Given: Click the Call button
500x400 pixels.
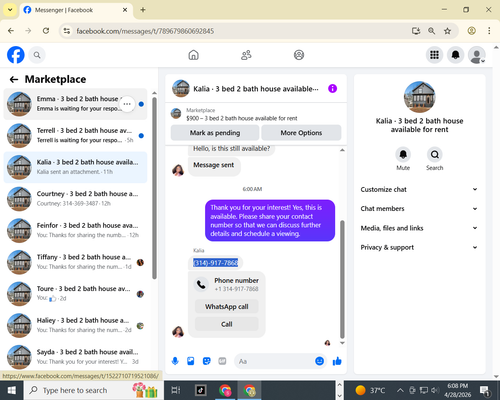Looking at the screenshot, I should pyautogui.click(x=227, y=324).
